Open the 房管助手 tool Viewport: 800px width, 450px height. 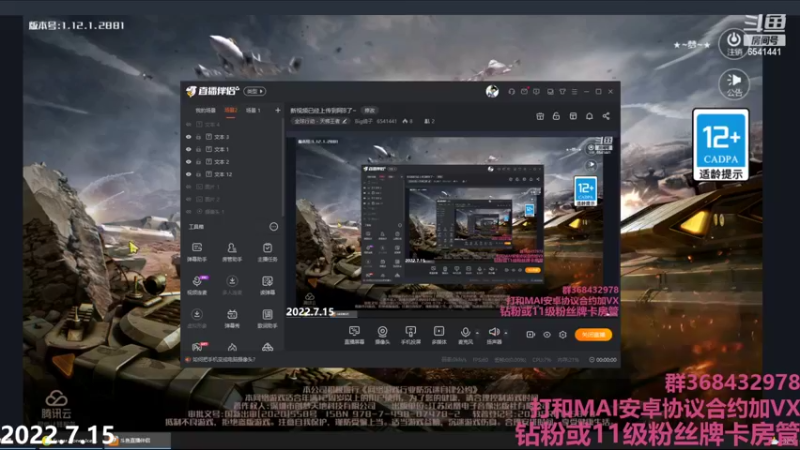(232, 252)
